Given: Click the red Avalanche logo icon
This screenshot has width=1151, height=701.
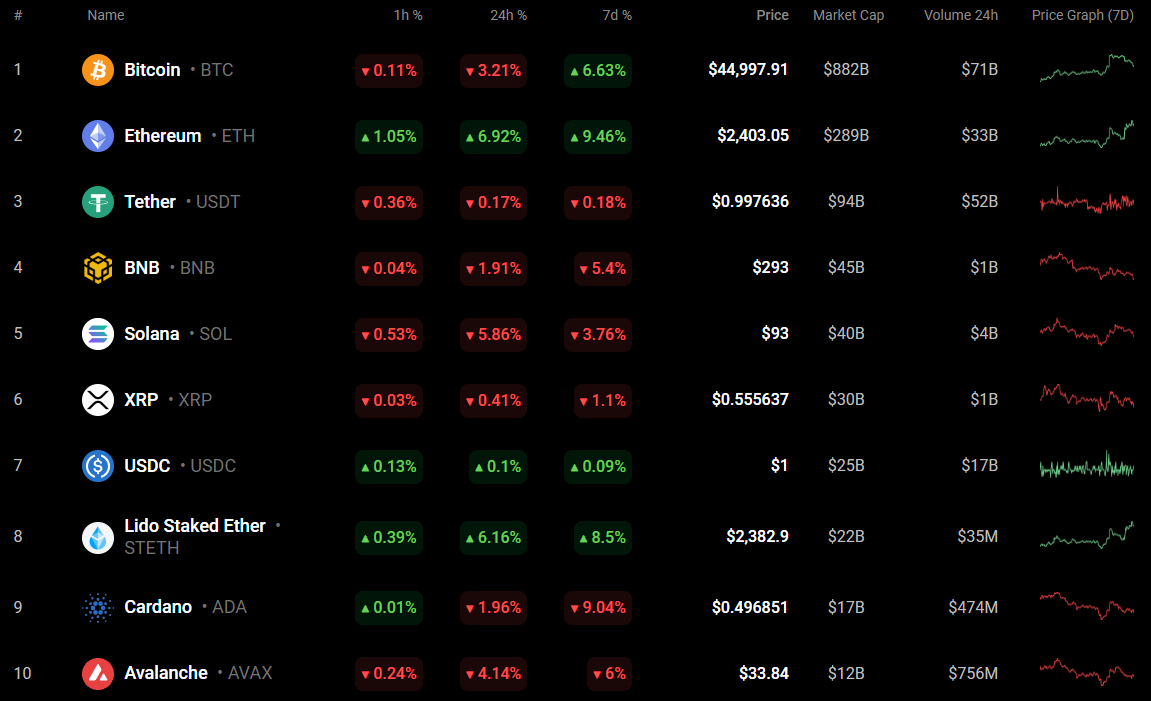Looking at the screenshot, I should click(98, 673).
